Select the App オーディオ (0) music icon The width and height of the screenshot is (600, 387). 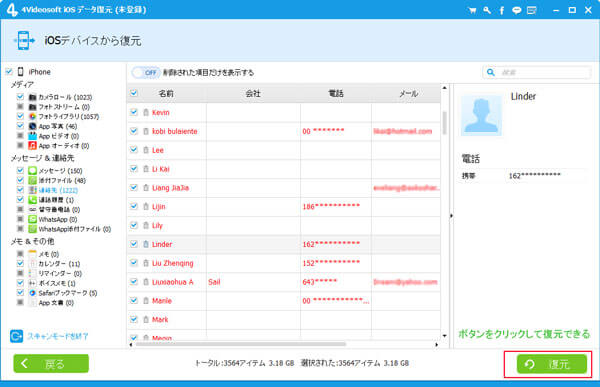click(33, 145)
